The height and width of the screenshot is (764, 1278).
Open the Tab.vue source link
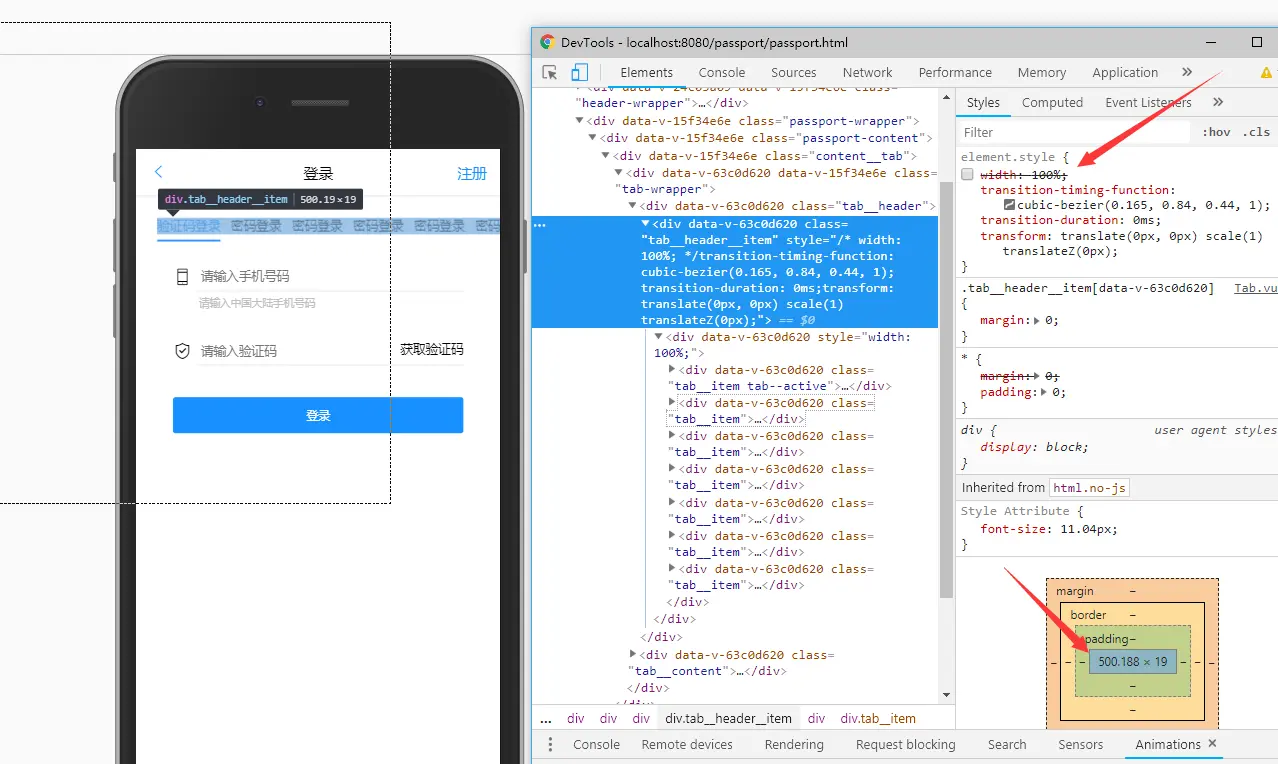click(1255, 288)
